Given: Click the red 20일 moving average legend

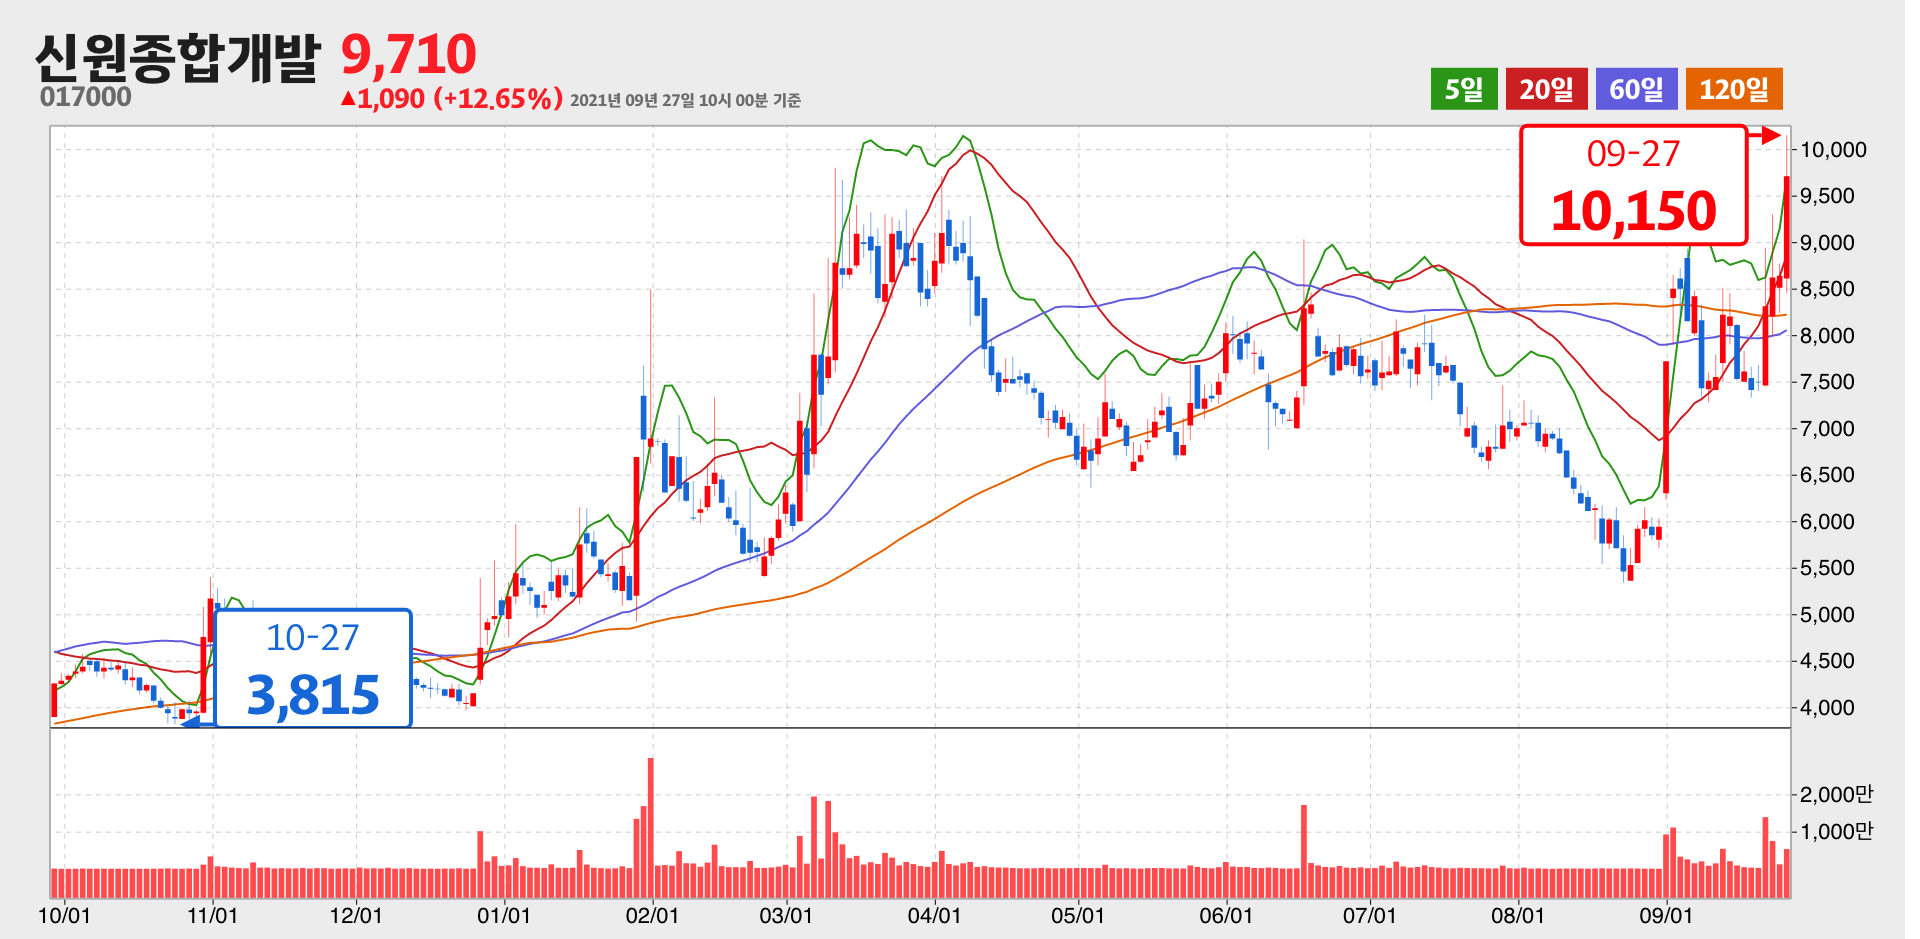Looking at the screenshot, I should 1547,89.
